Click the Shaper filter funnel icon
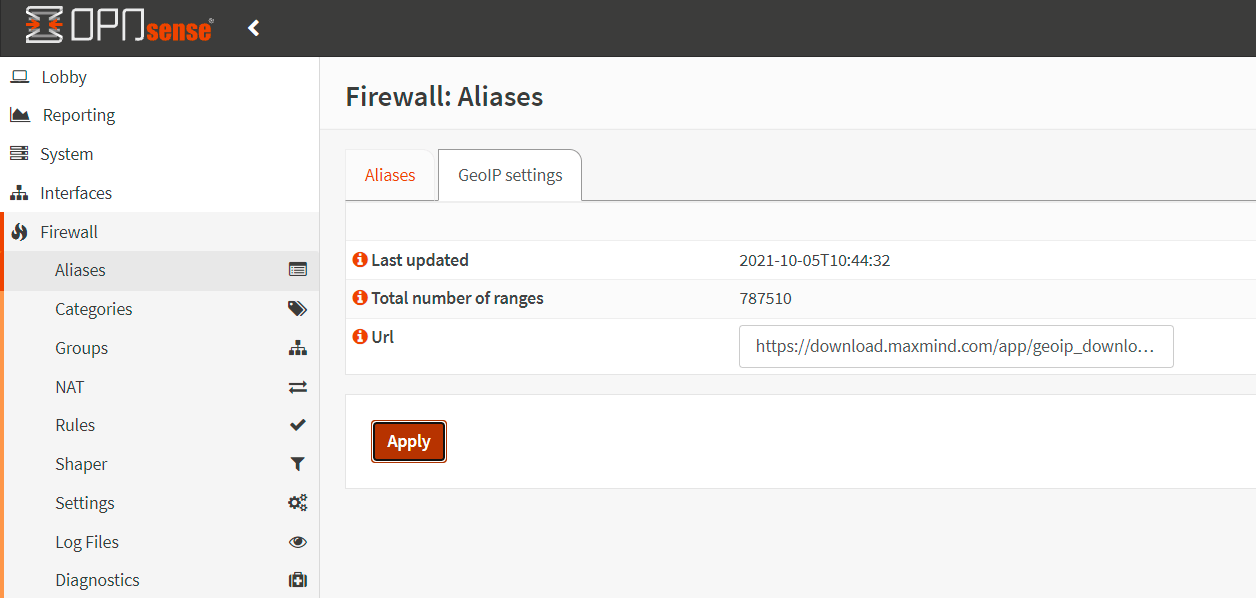This screenshot has height=598, width=1256. click(x=297, y=464)
